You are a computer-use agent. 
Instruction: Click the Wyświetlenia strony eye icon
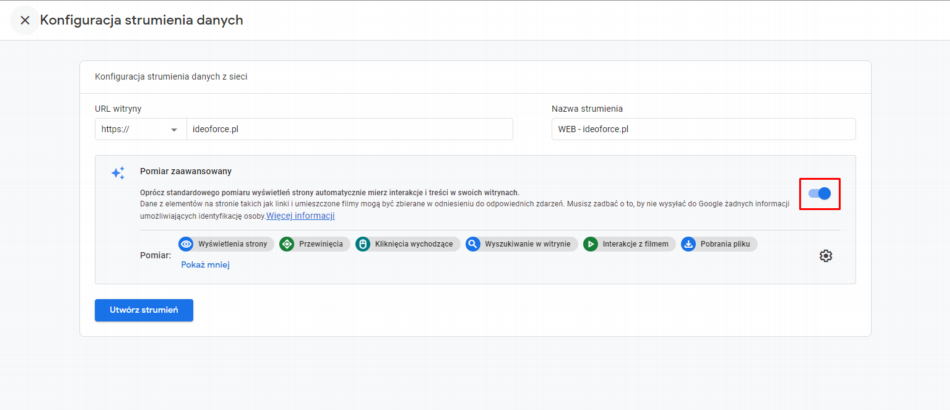pyautogui.click(x=186, y=244)
